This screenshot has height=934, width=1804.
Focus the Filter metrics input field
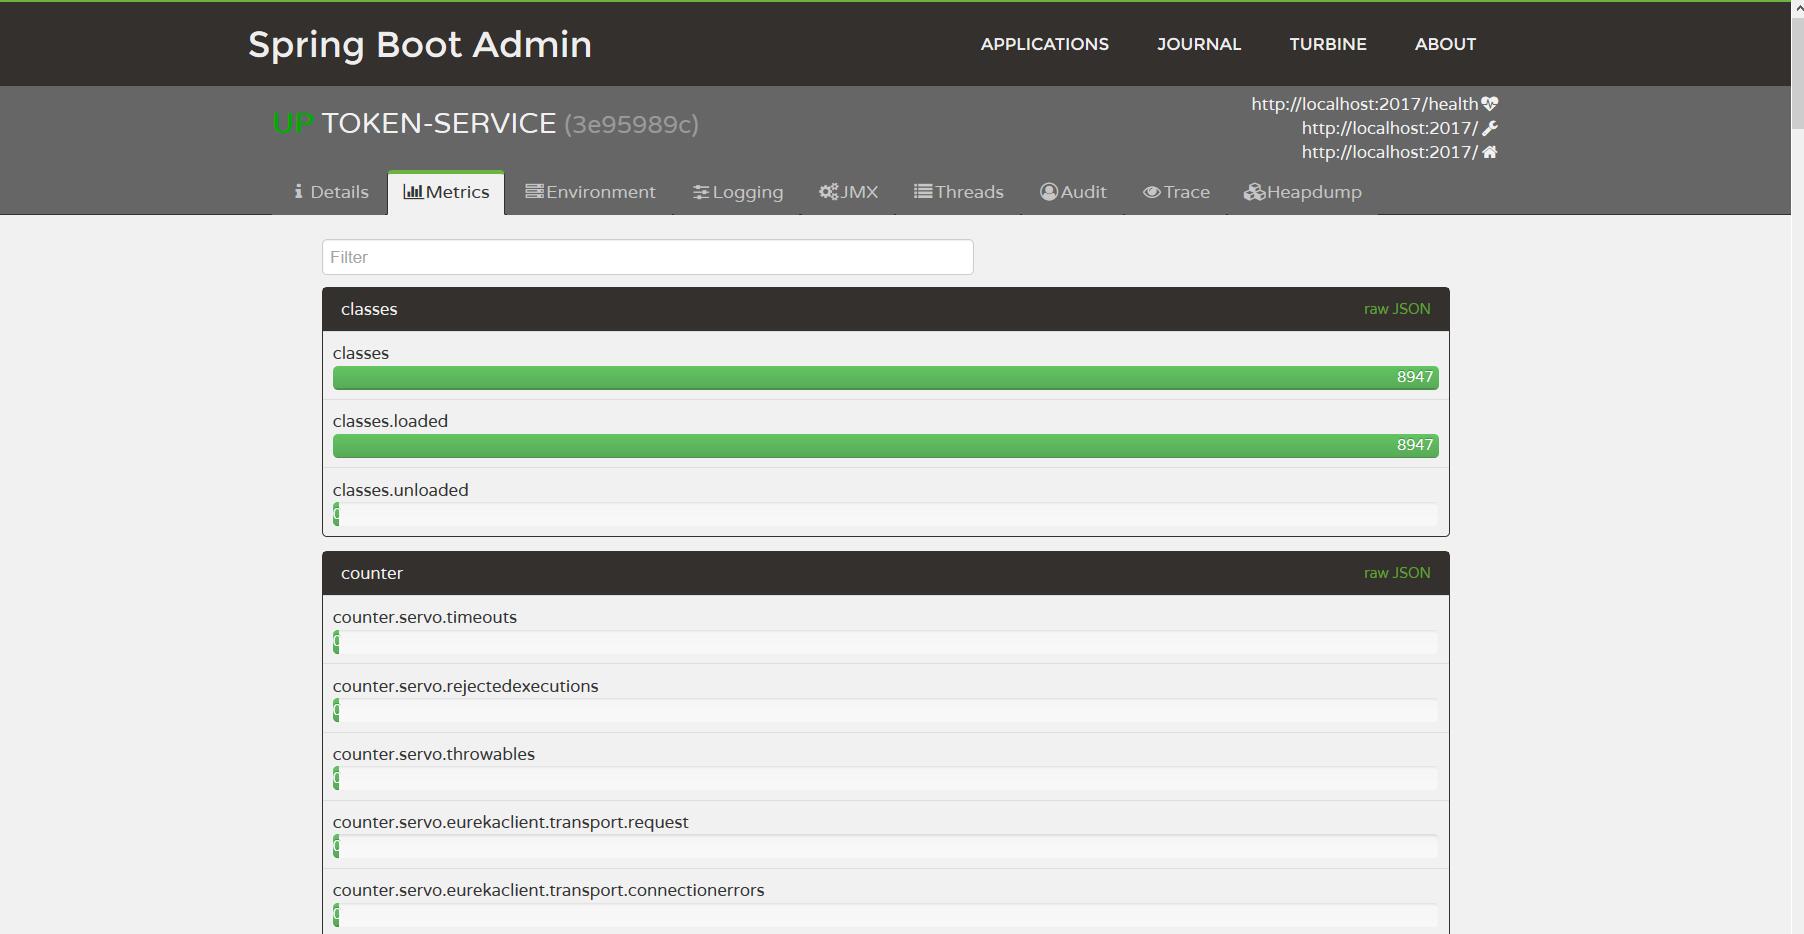point(647,257)
